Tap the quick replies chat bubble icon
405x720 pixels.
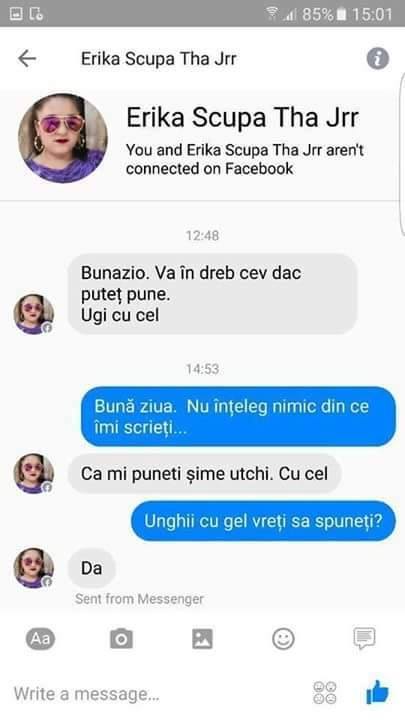coord(364,638)
